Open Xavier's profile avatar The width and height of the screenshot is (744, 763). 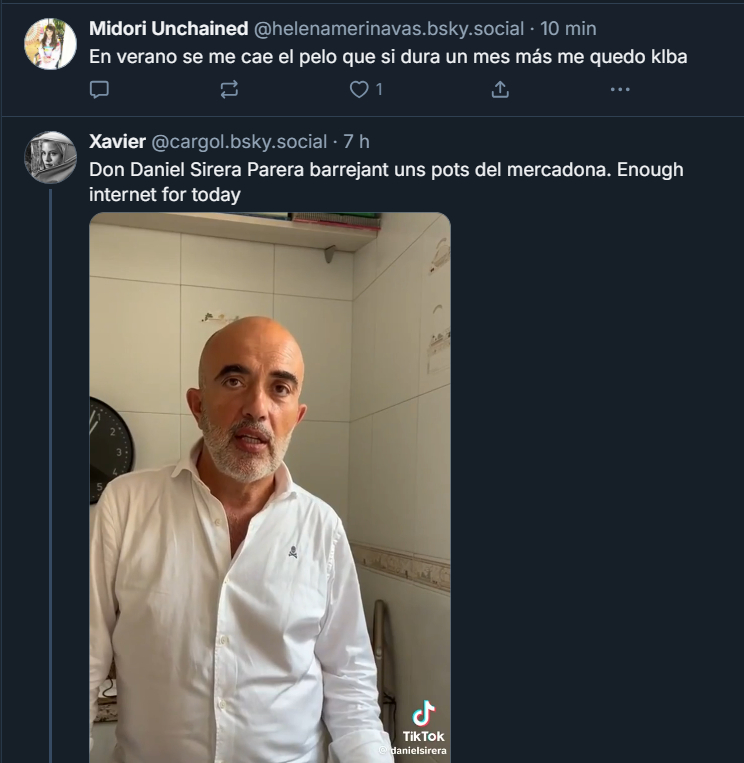(50, 157)
